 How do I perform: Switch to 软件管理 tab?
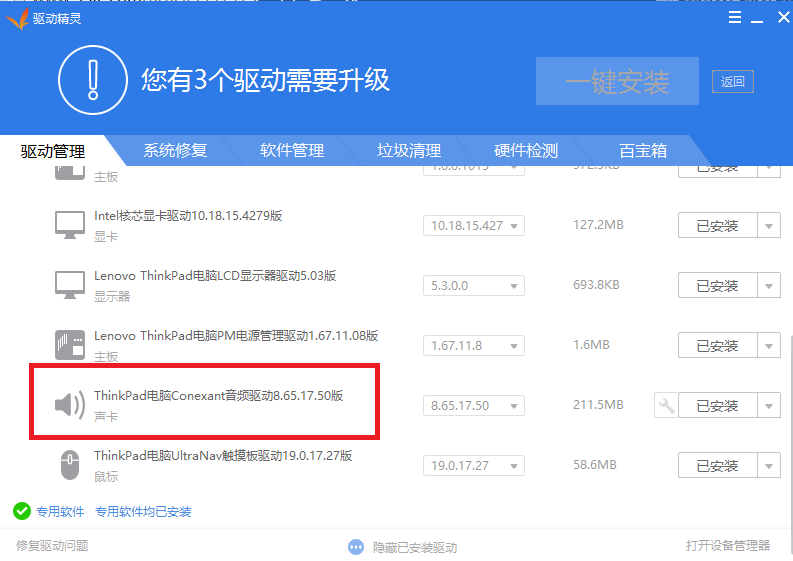pos(292,150)
